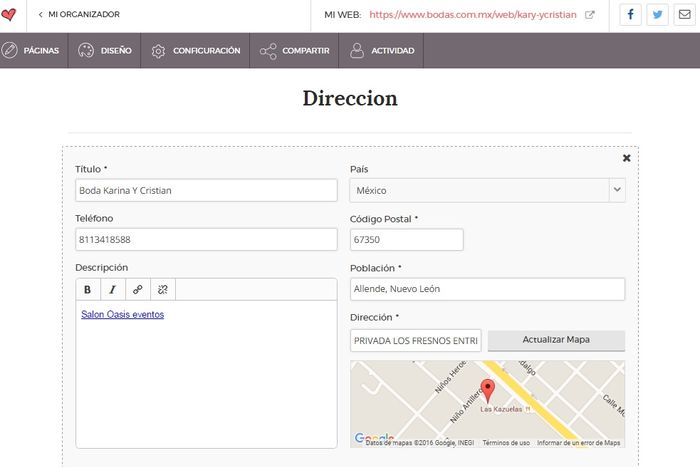Toggle italic formatting in description editor
Screen dimensions: 700x467
pyautogui.click(x=113, y=290)
